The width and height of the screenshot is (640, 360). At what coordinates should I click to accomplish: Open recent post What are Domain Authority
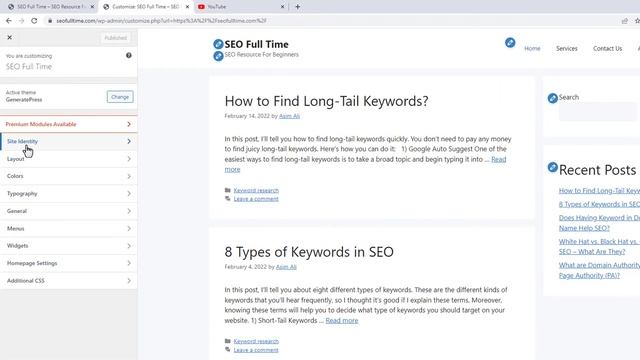[599, 270]
